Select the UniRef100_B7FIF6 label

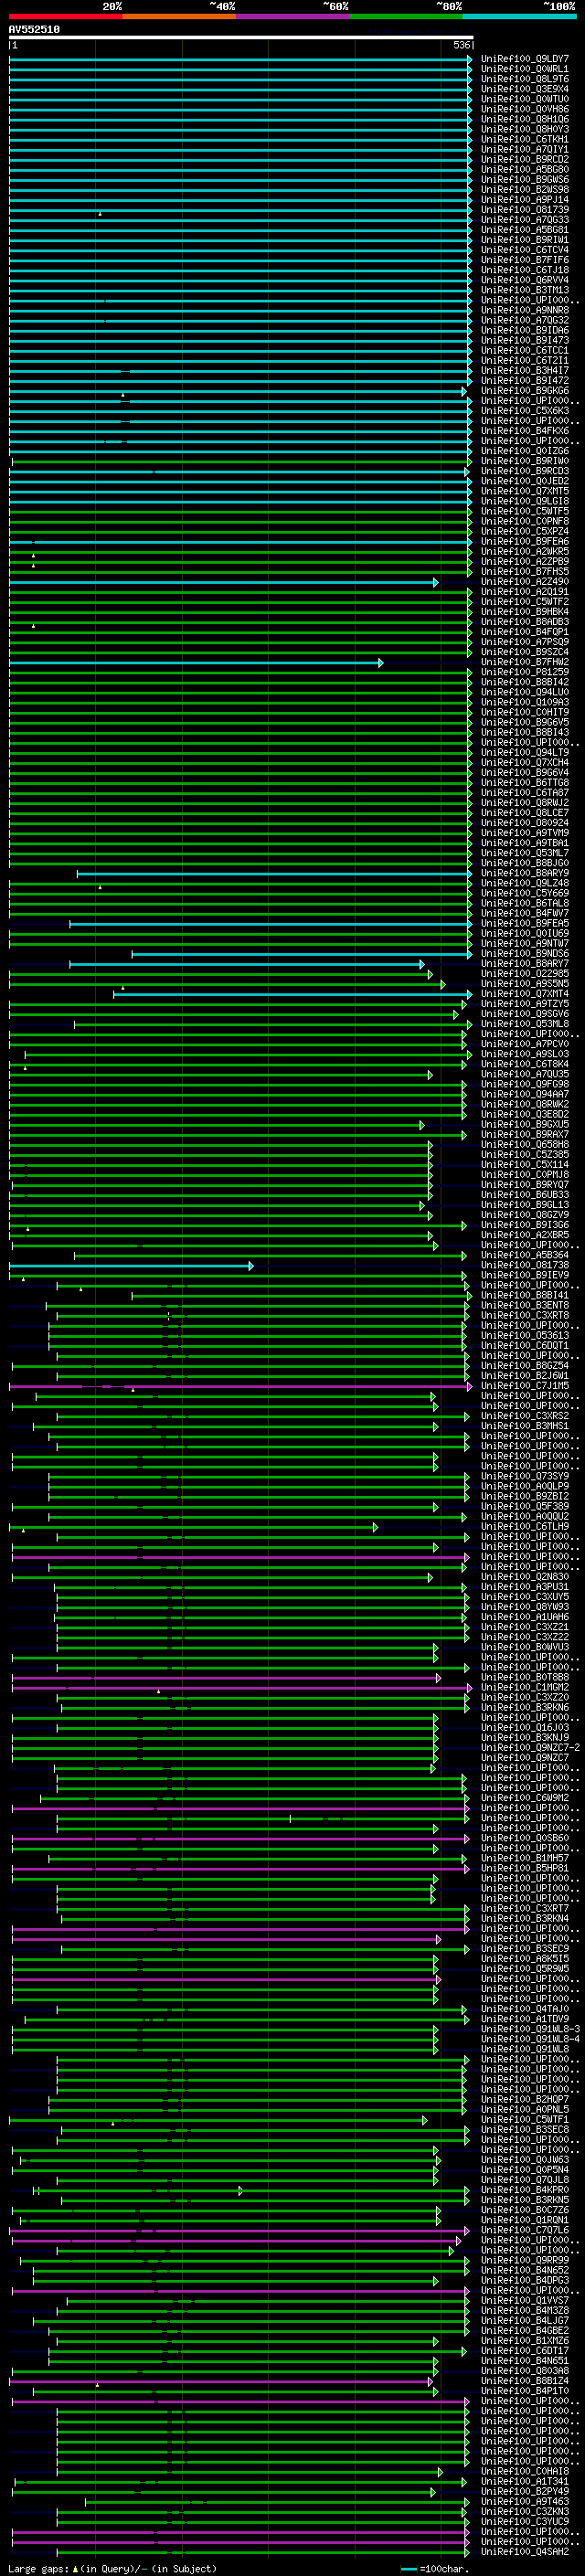525,260
